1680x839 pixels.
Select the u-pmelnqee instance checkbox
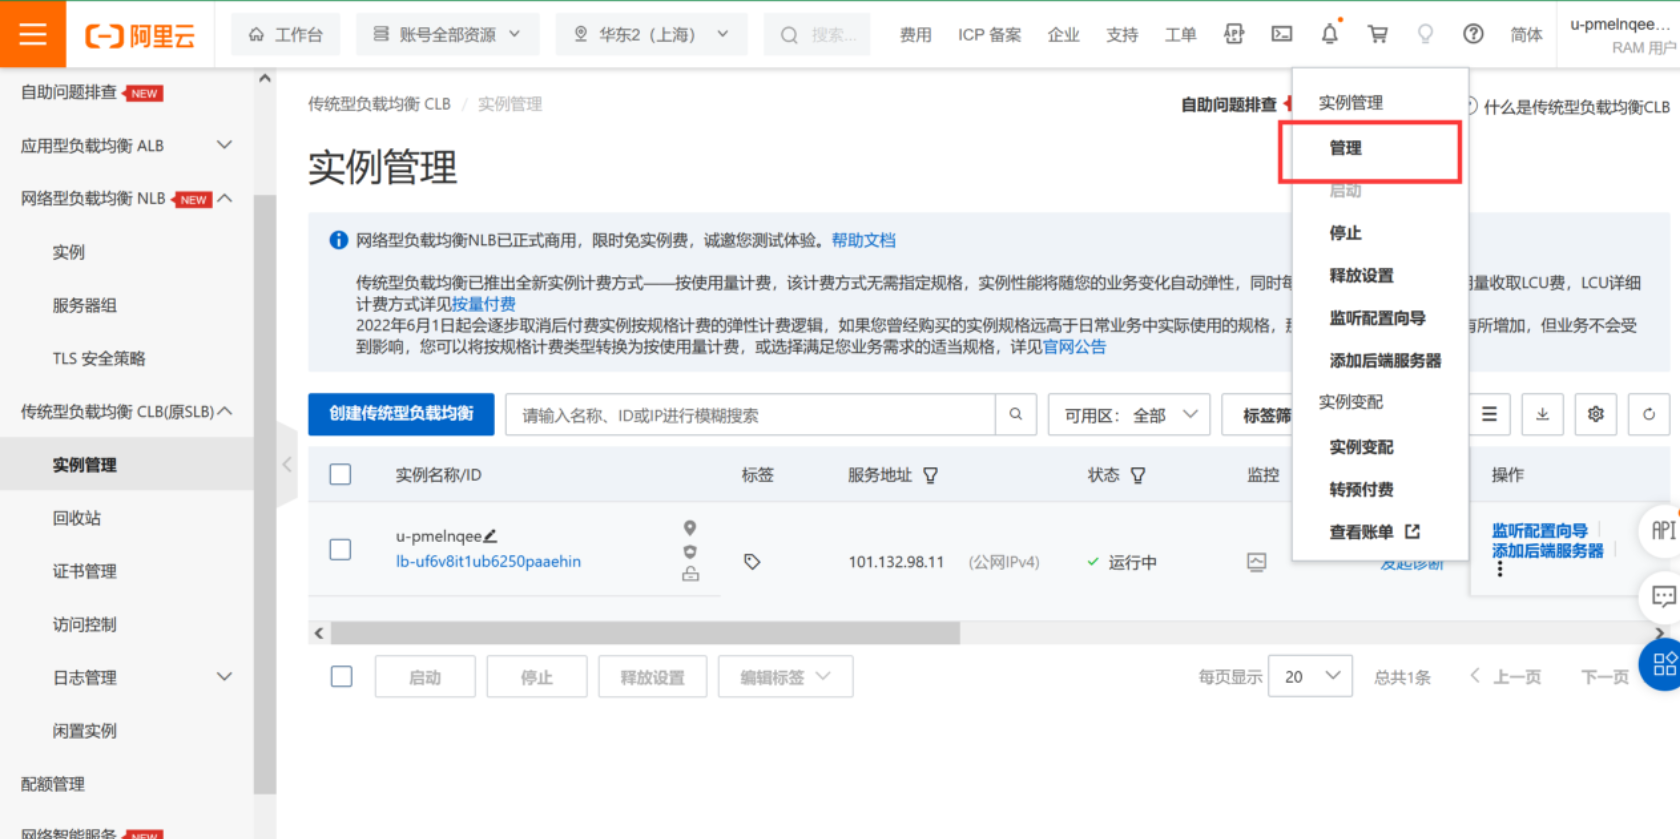(340, 549)
